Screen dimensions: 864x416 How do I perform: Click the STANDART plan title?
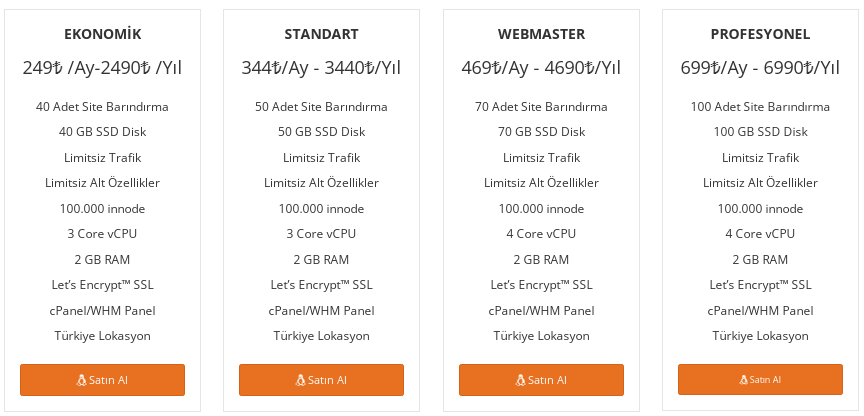point(321,34)
